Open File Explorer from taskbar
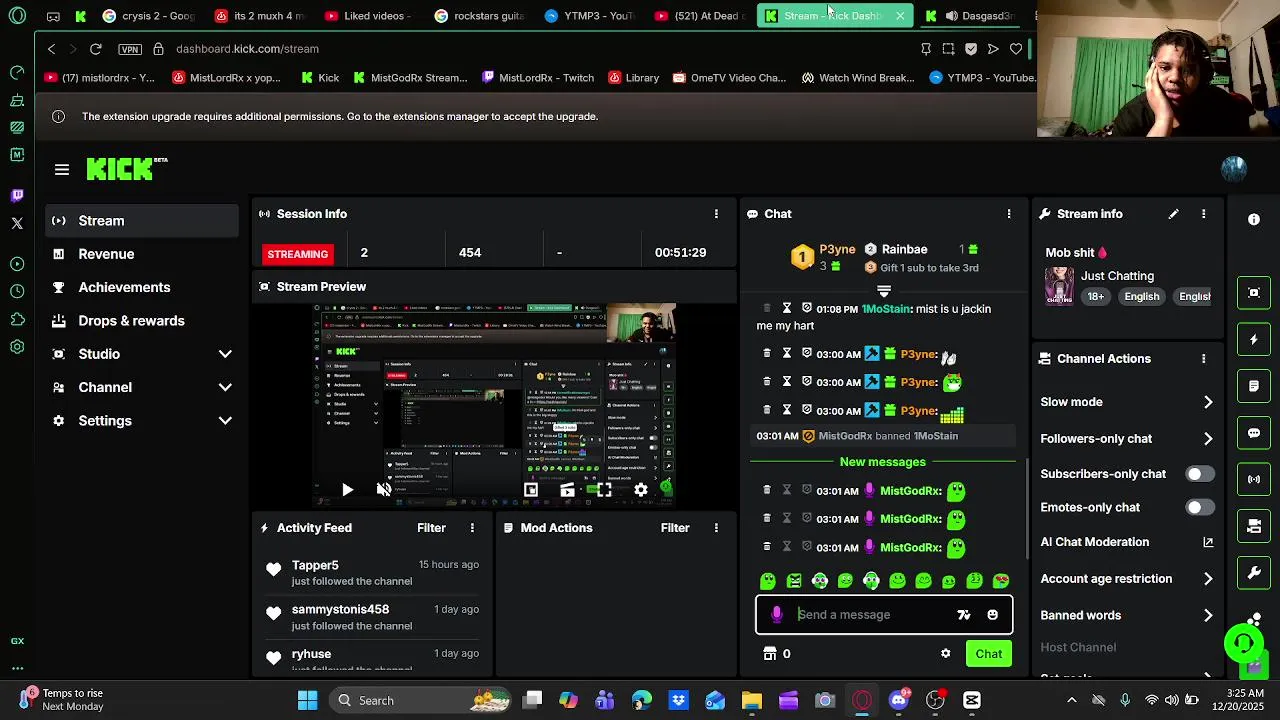The image size is (1280, 720). 752,701
